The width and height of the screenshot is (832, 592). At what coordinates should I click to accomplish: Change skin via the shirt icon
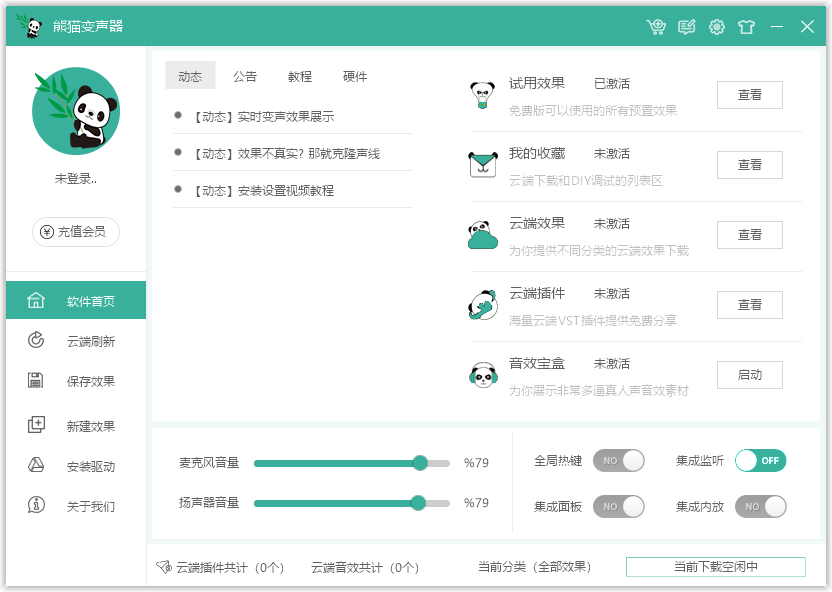point(747,27)
